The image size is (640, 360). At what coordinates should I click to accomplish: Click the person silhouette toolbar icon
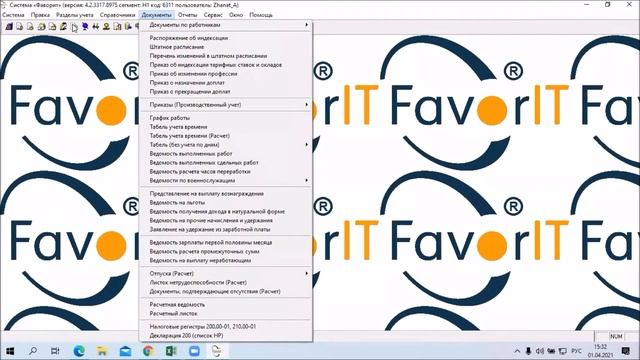point(106,27)
